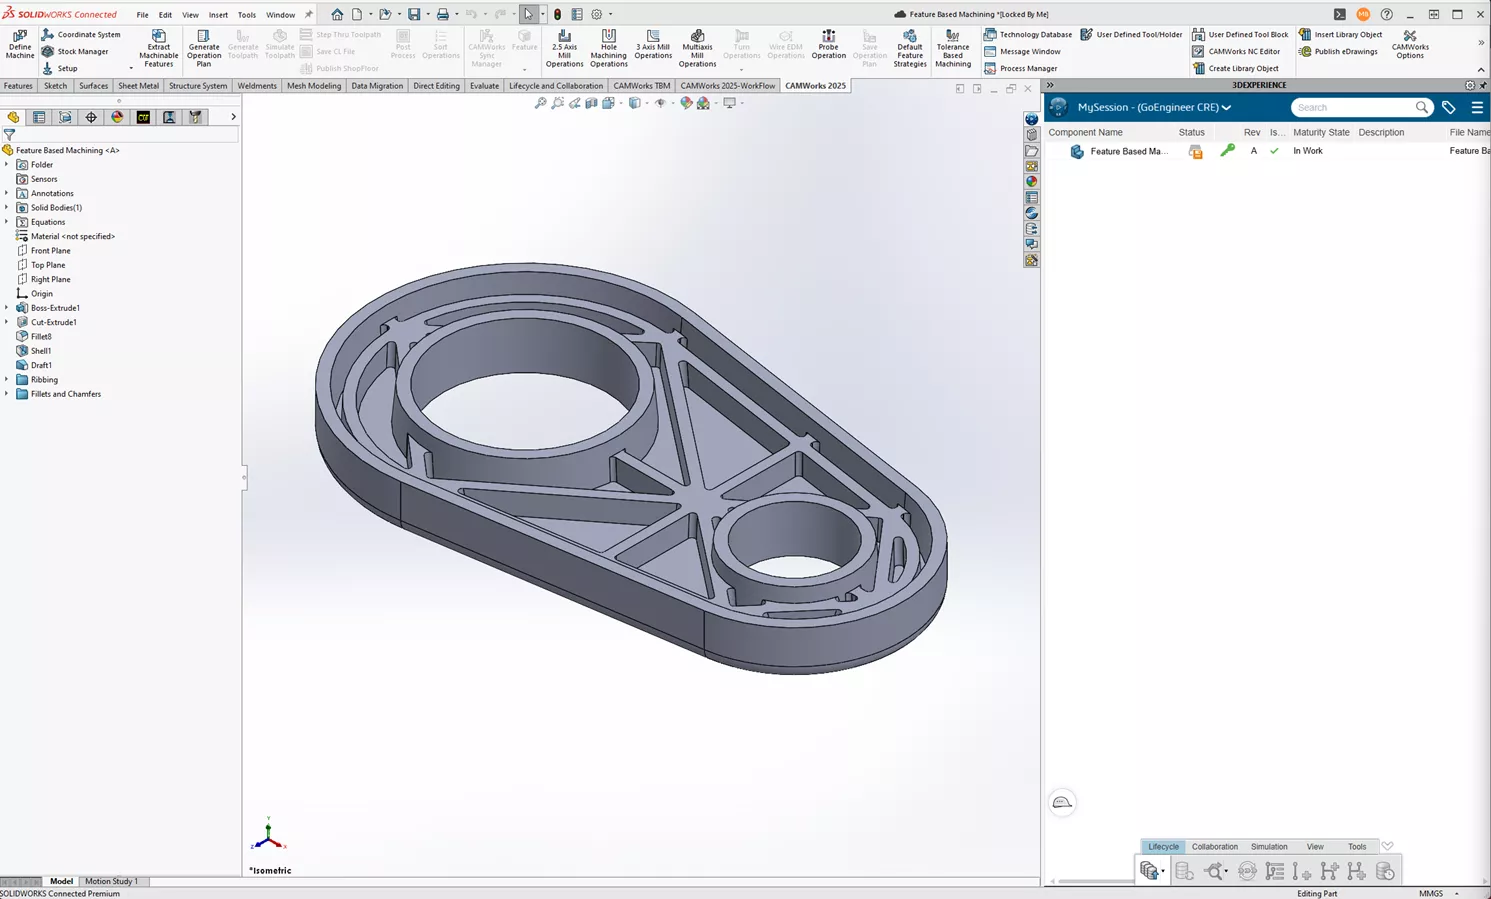Open Multiaxis Mill Operations
This screenshot has width=1491, height=899.
(x=697, y=48)
